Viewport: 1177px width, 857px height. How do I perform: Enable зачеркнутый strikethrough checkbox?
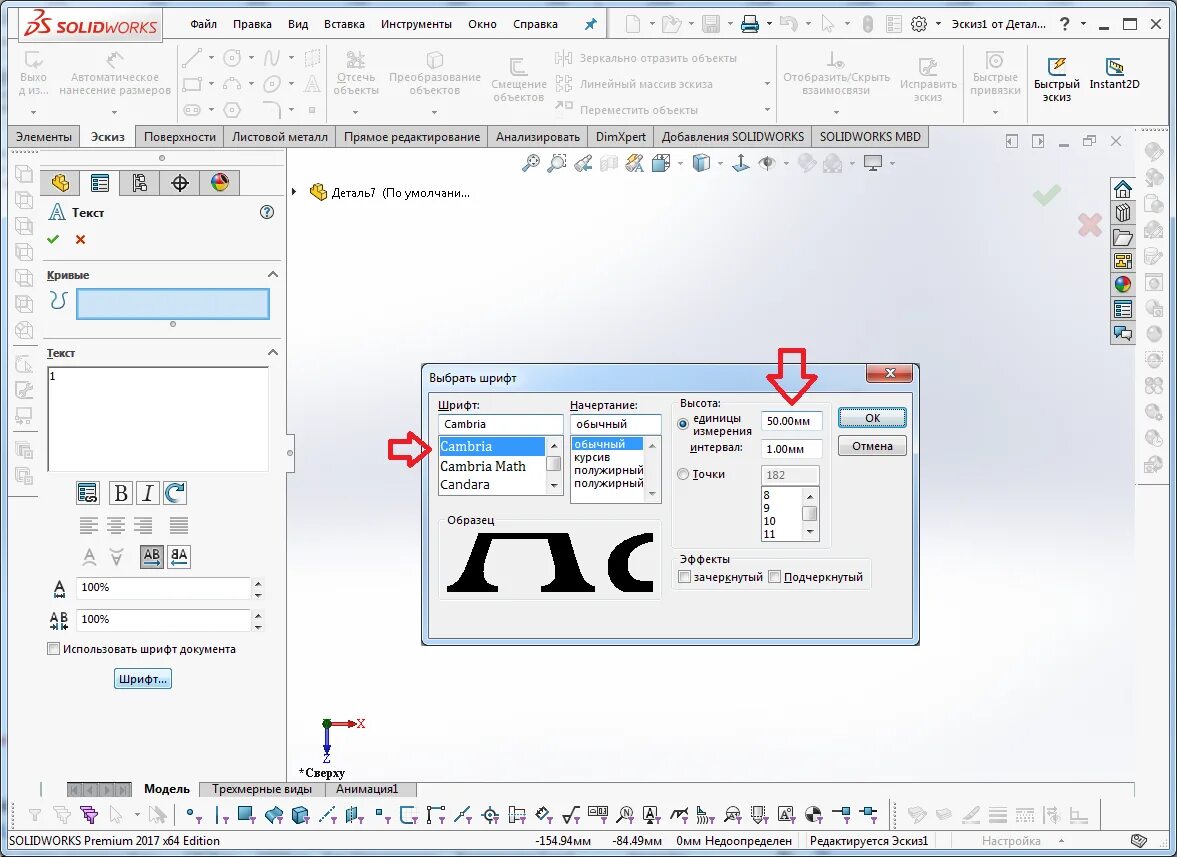(x=685, y=577)
